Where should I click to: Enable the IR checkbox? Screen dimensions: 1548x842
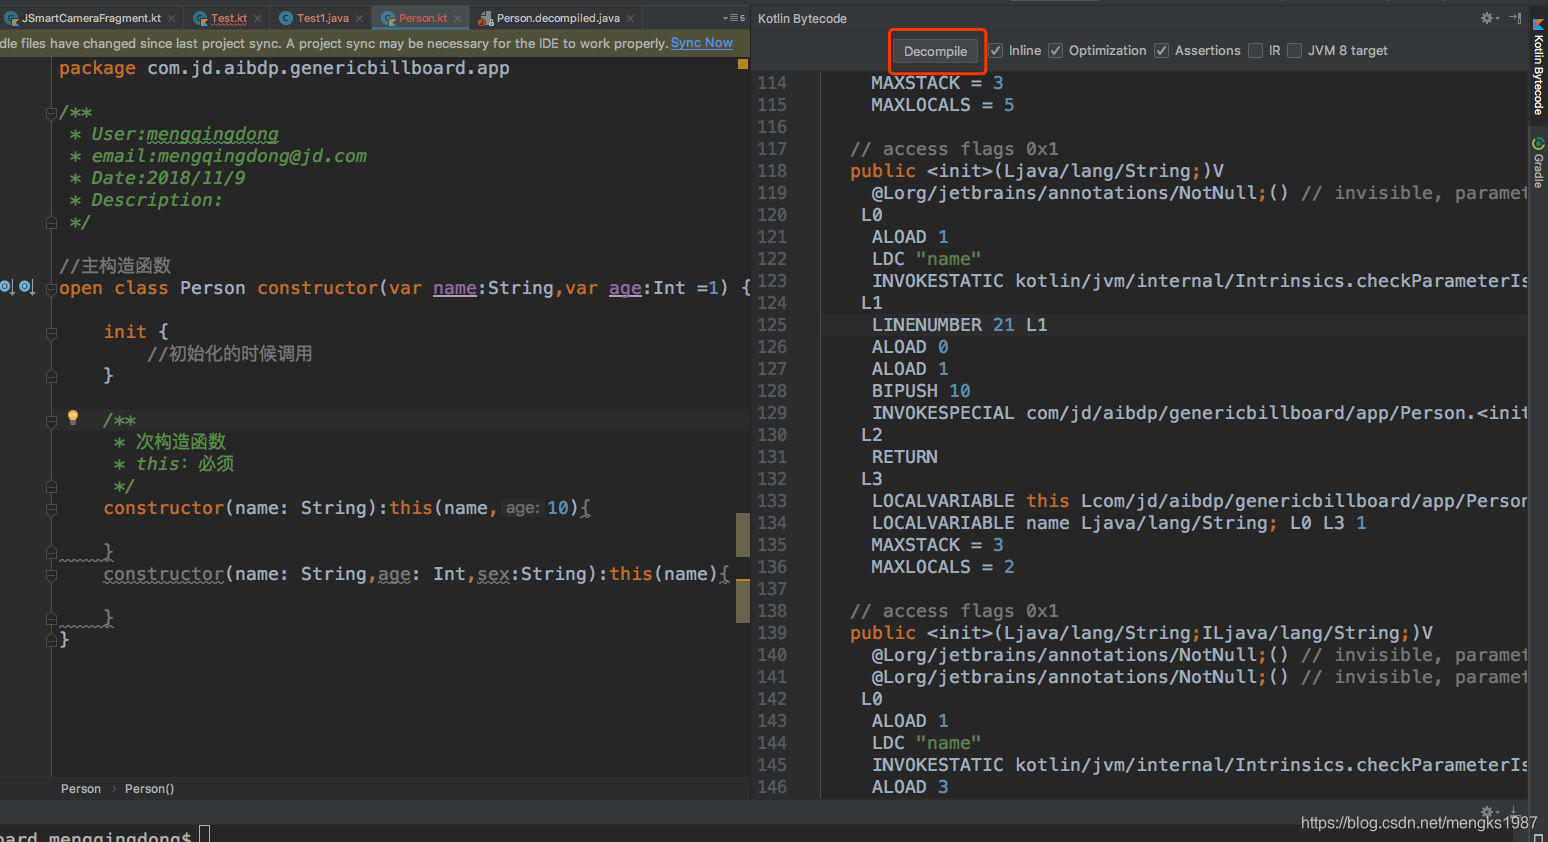coord(1255,51)
